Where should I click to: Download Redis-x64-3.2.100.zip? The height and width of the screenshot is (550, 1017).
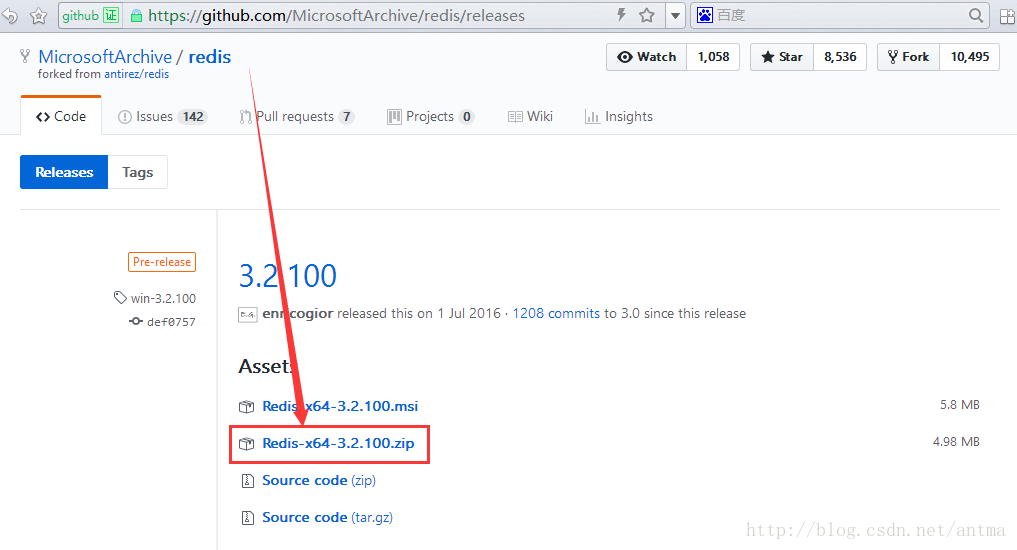click(x=338, y=444)
